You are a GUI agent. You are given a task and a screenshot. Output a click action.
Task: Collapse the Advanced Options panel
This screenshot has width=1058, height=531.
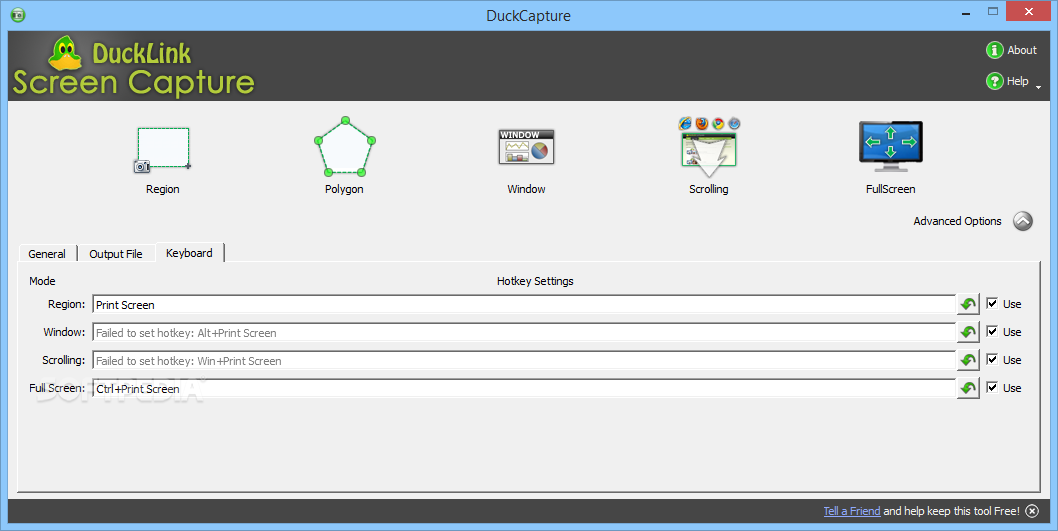[x=1023, y=221]
